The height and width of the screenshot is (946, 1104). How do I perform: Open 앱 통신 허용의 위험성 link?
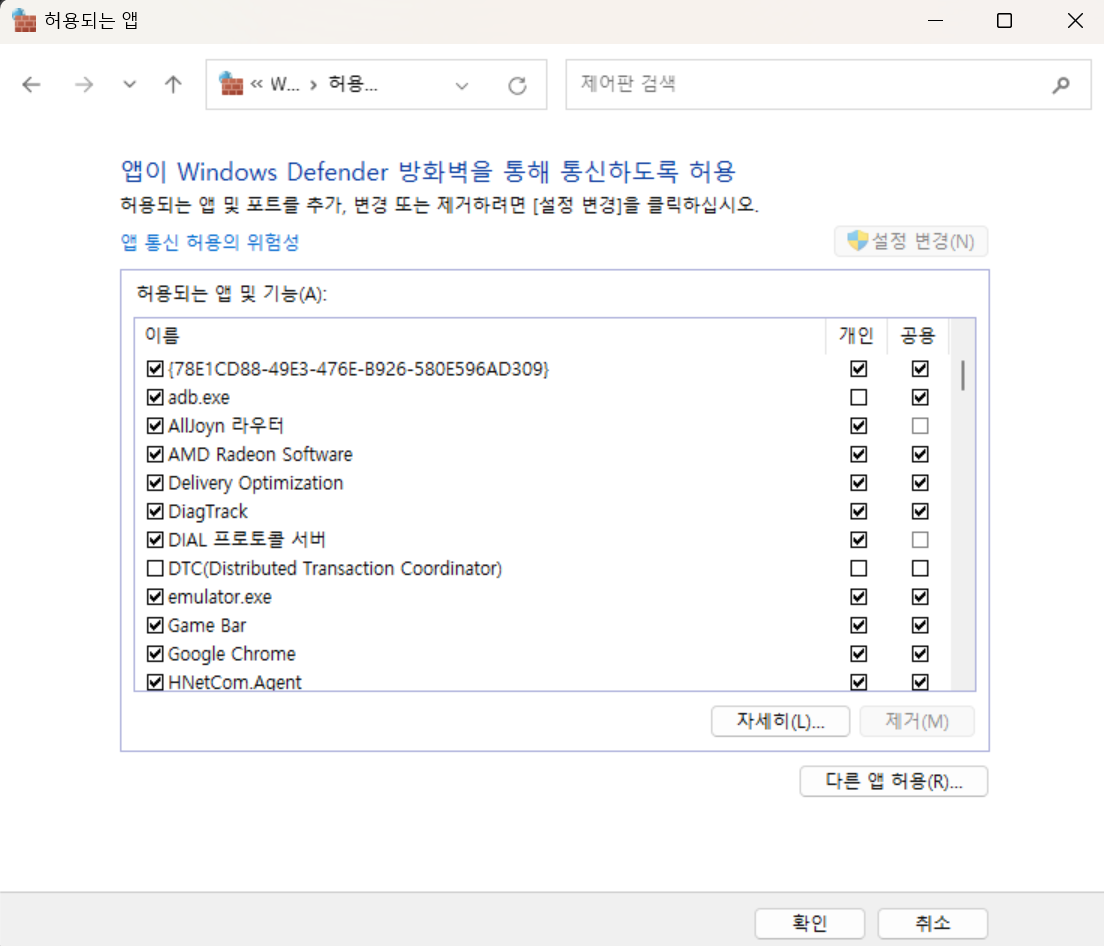click(x=210, y=242)
